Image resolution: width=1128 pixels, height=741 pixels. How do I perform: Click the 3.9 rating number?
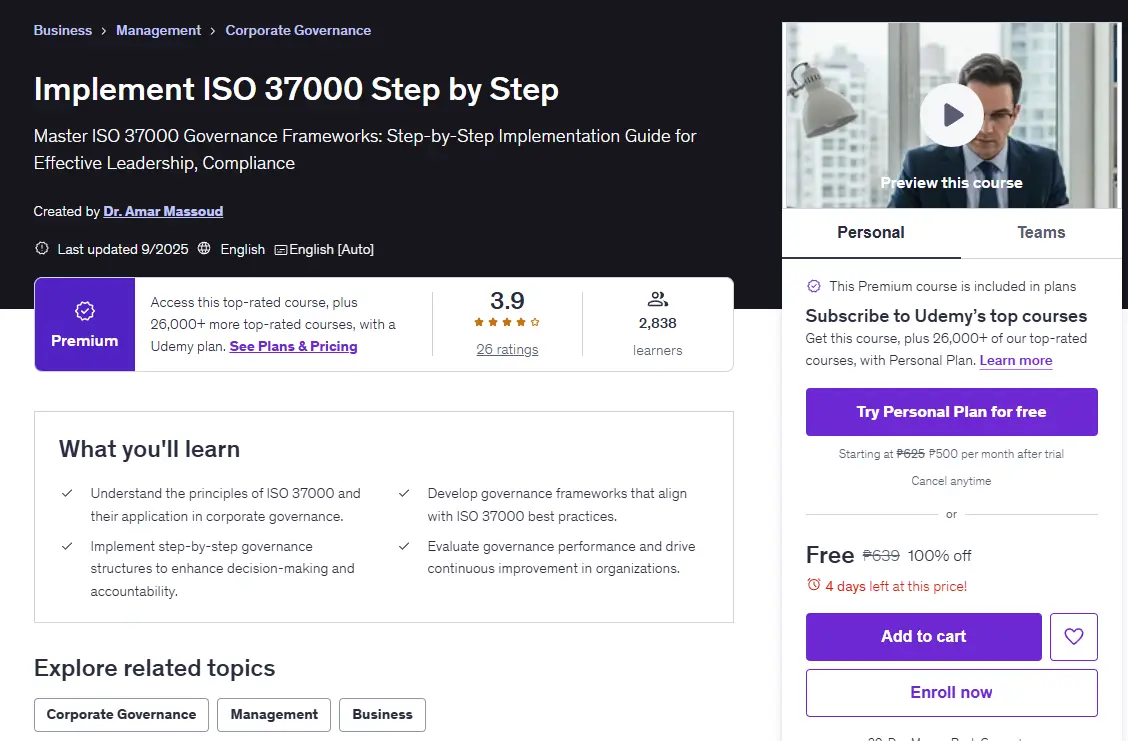tap(507, 301)
